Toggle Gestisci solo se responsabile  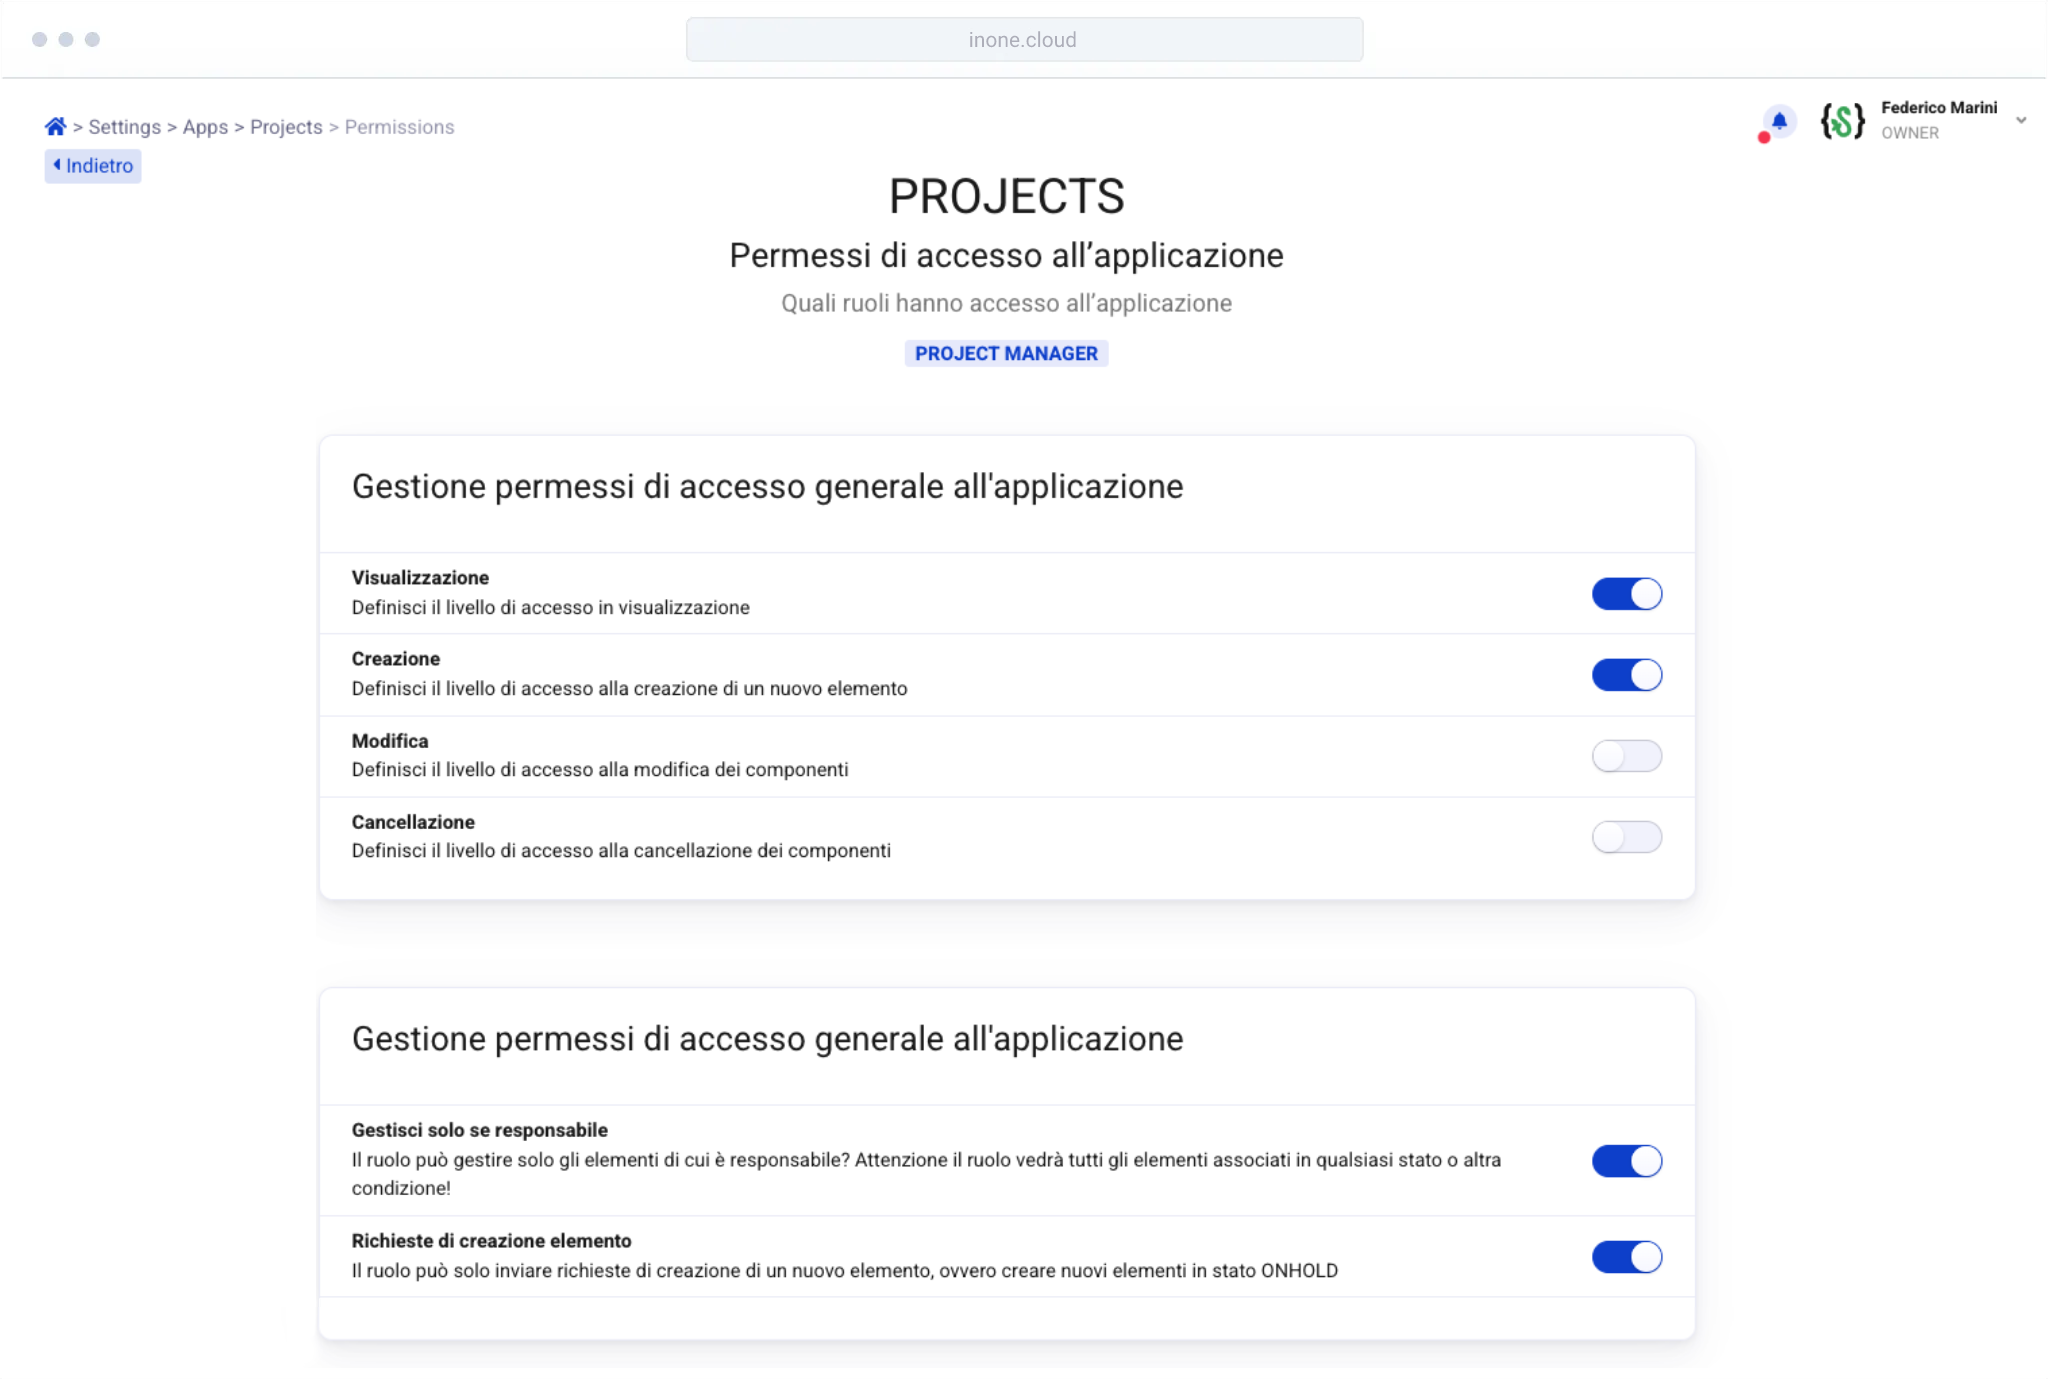pyautogui.click(x=1626, y=1161)
